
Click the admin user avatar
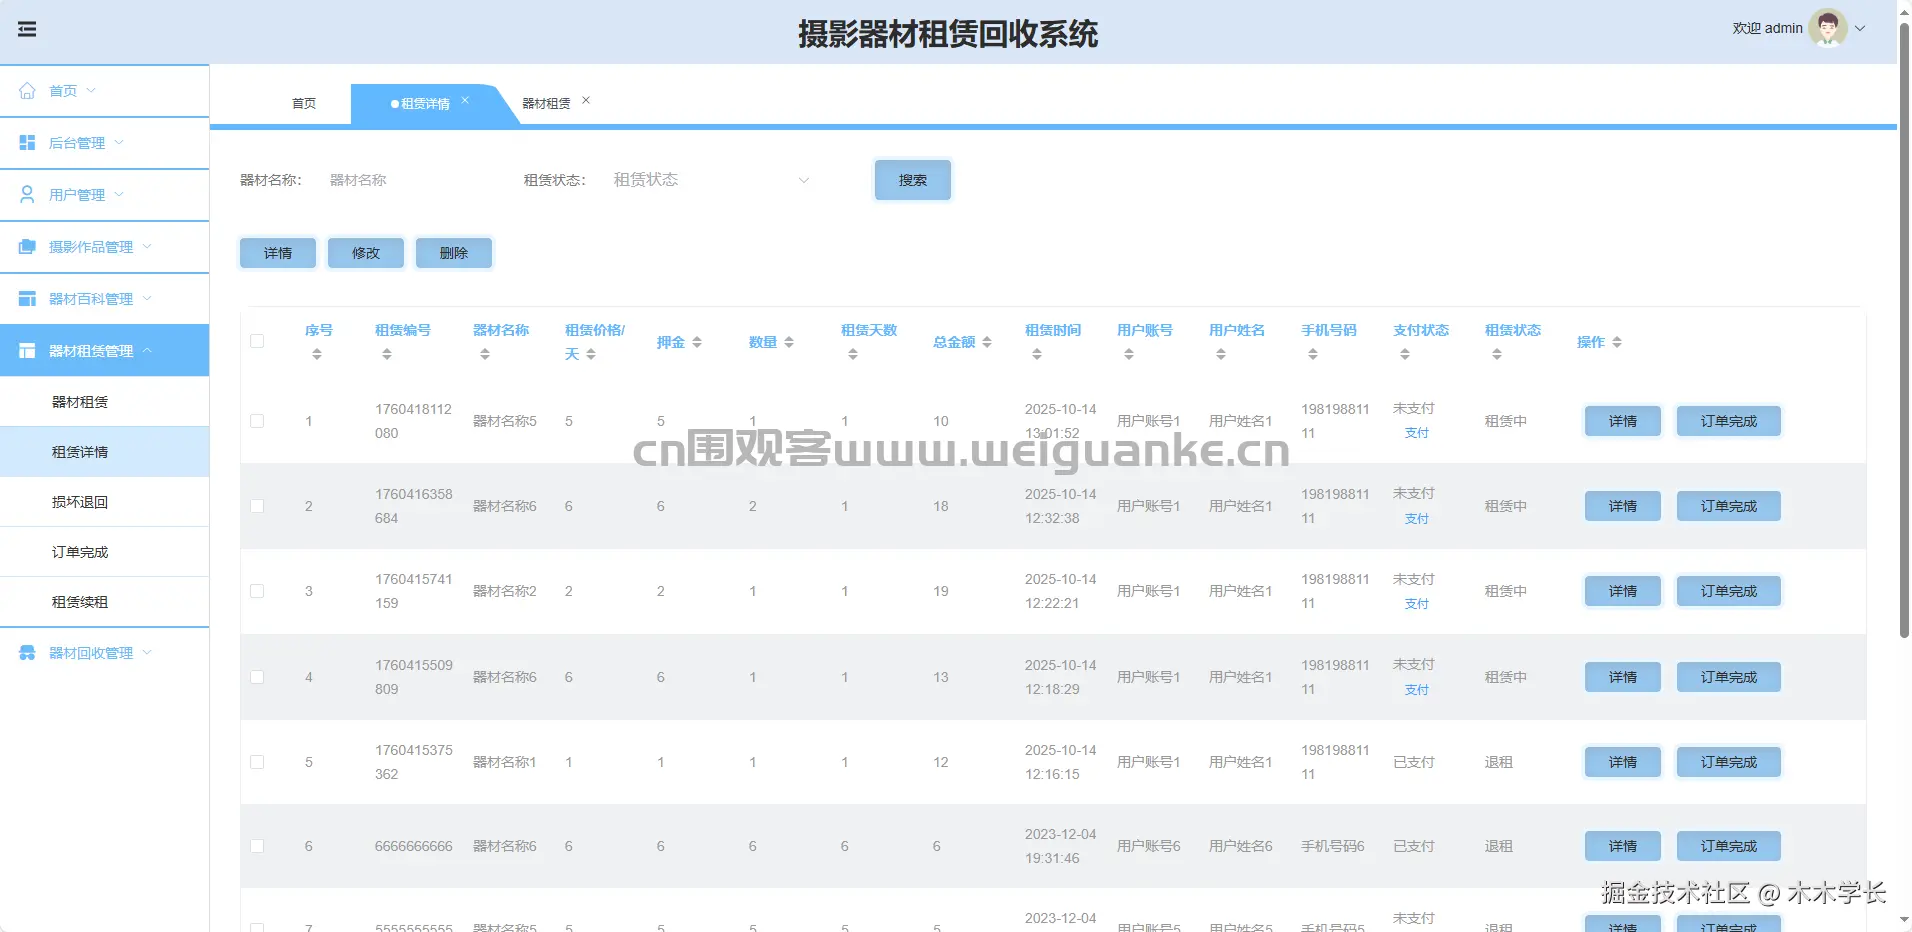click(1827, 28)
